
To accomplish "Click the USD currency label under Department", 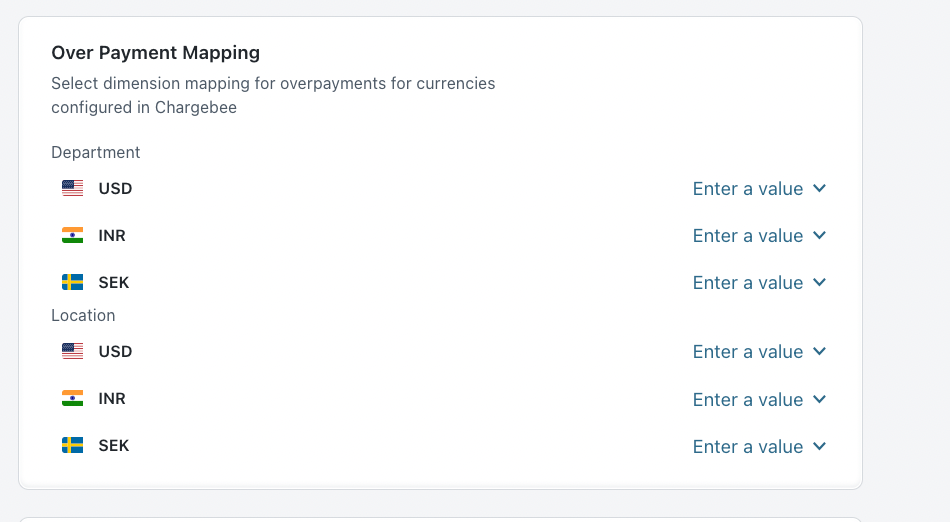I will click(x=115, y=188).
